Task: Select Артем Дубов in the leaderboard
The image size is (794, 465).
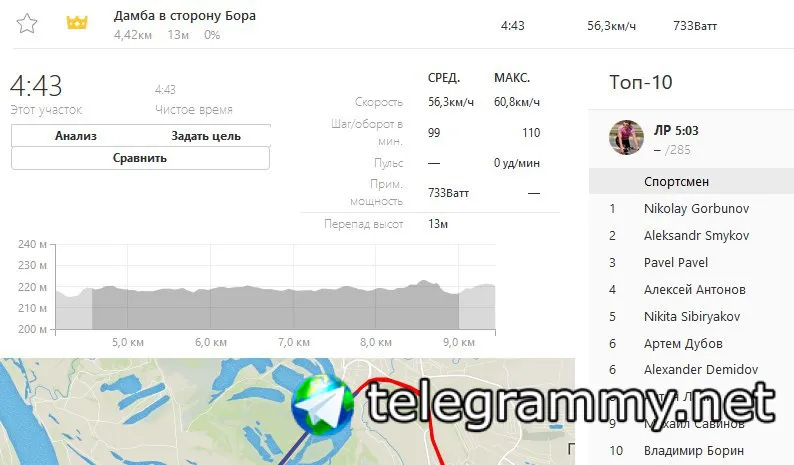Action: coord(683,343)
